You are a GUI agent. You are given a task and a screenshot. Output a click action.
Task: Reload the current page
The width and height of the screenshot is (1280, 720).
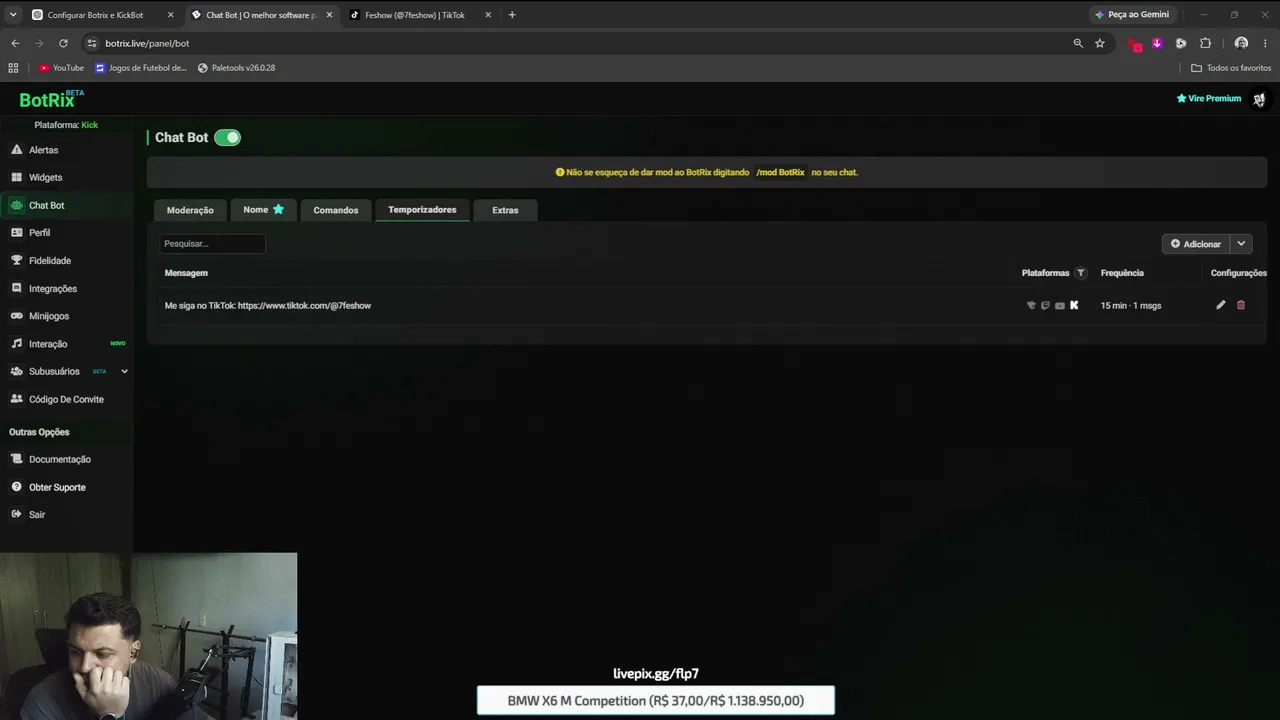coord(63,43)
